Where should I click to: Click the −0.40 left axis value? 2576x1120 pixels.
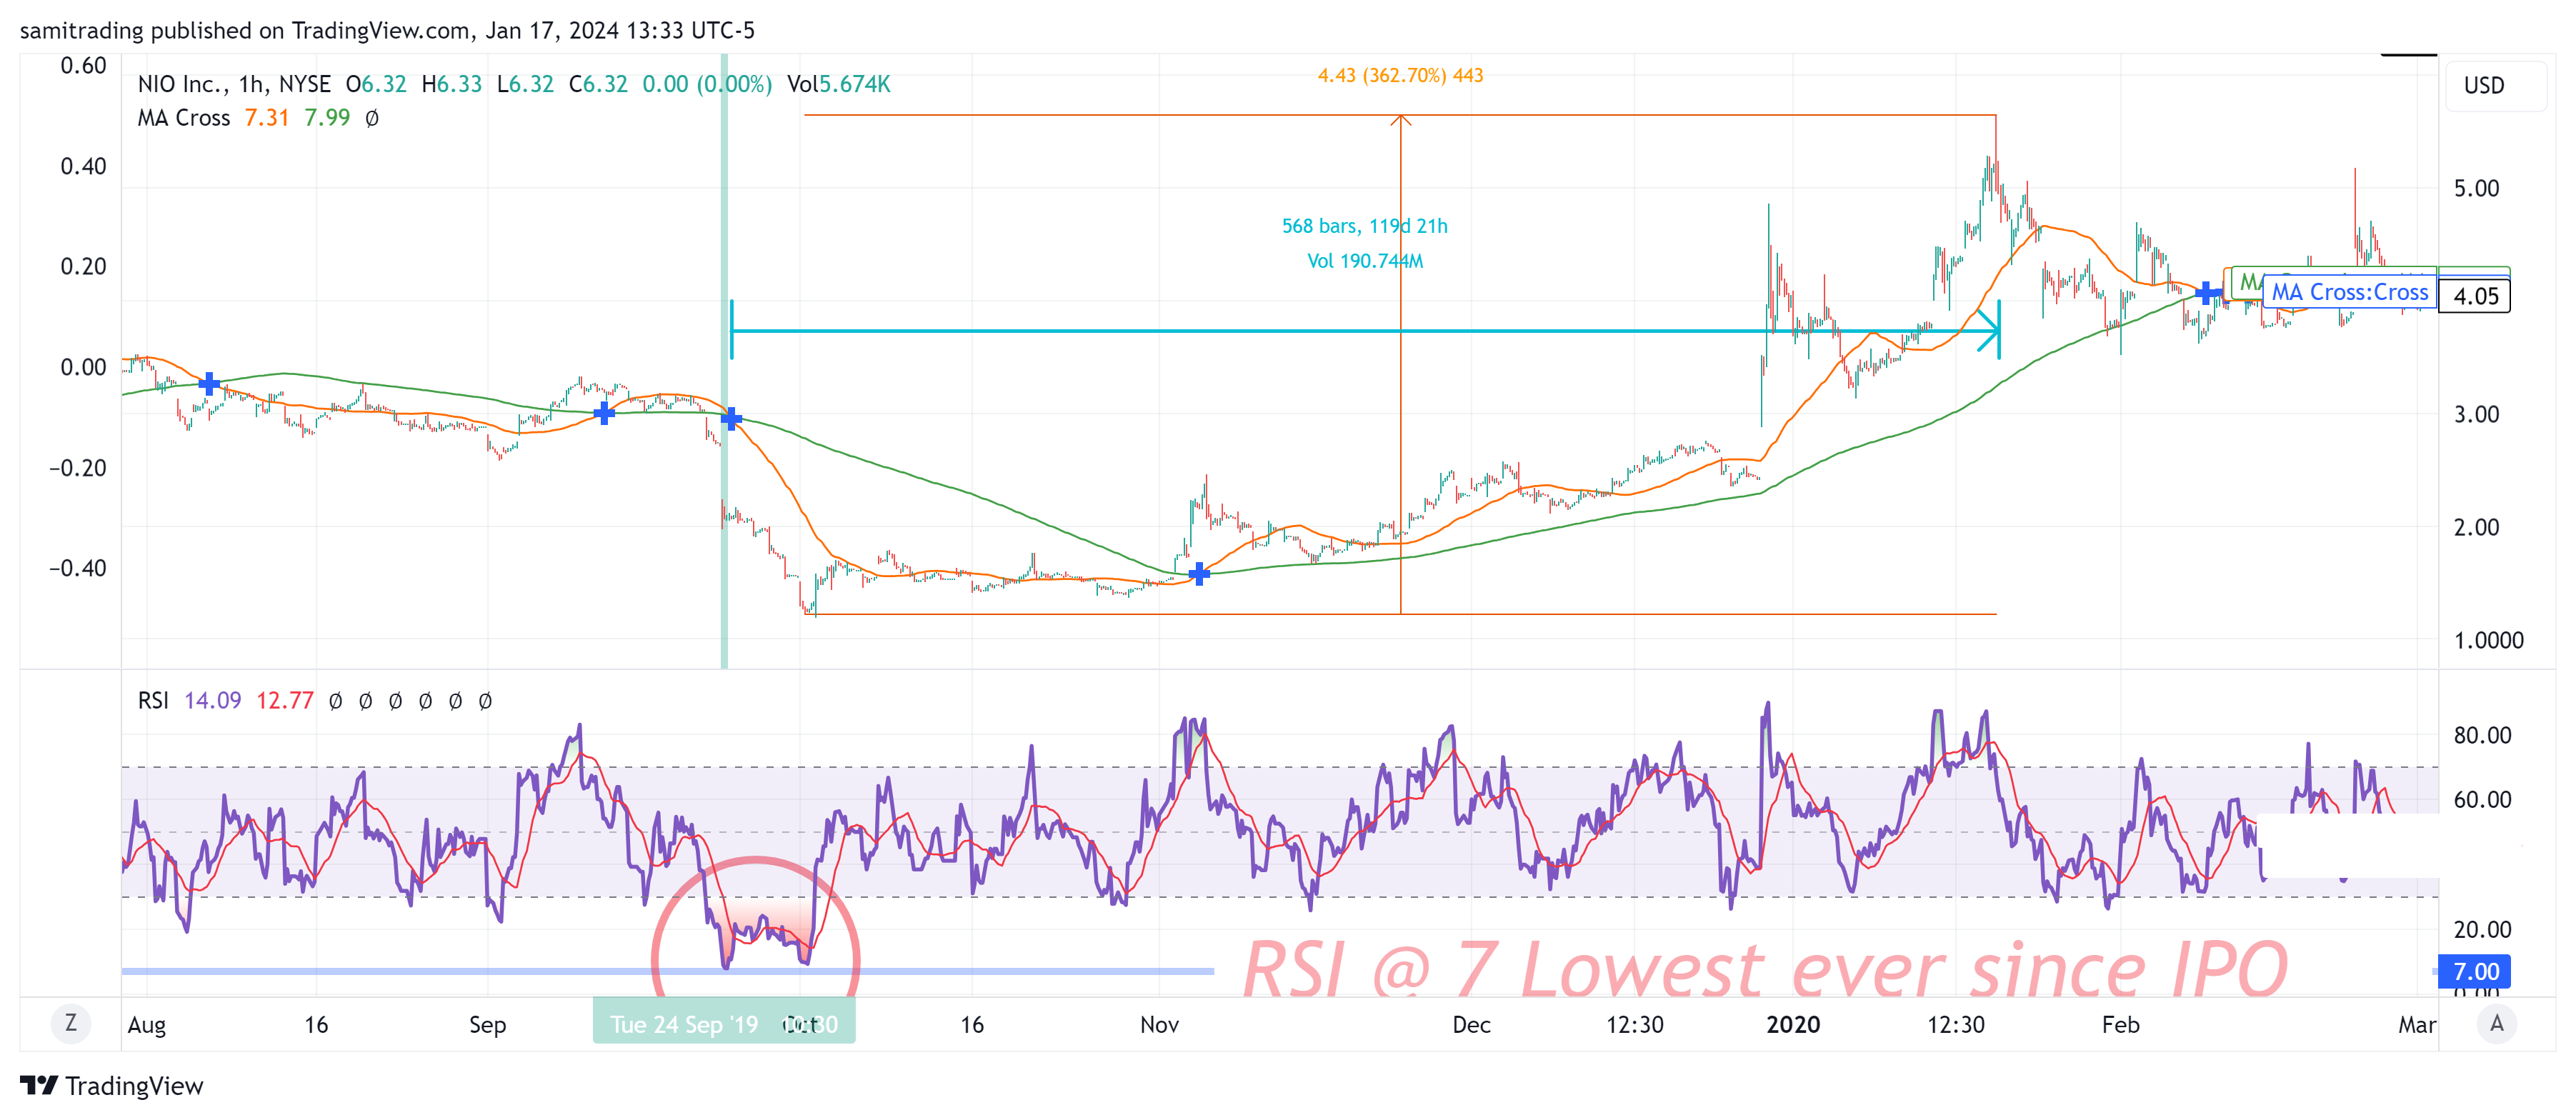(x=77, y=568)
